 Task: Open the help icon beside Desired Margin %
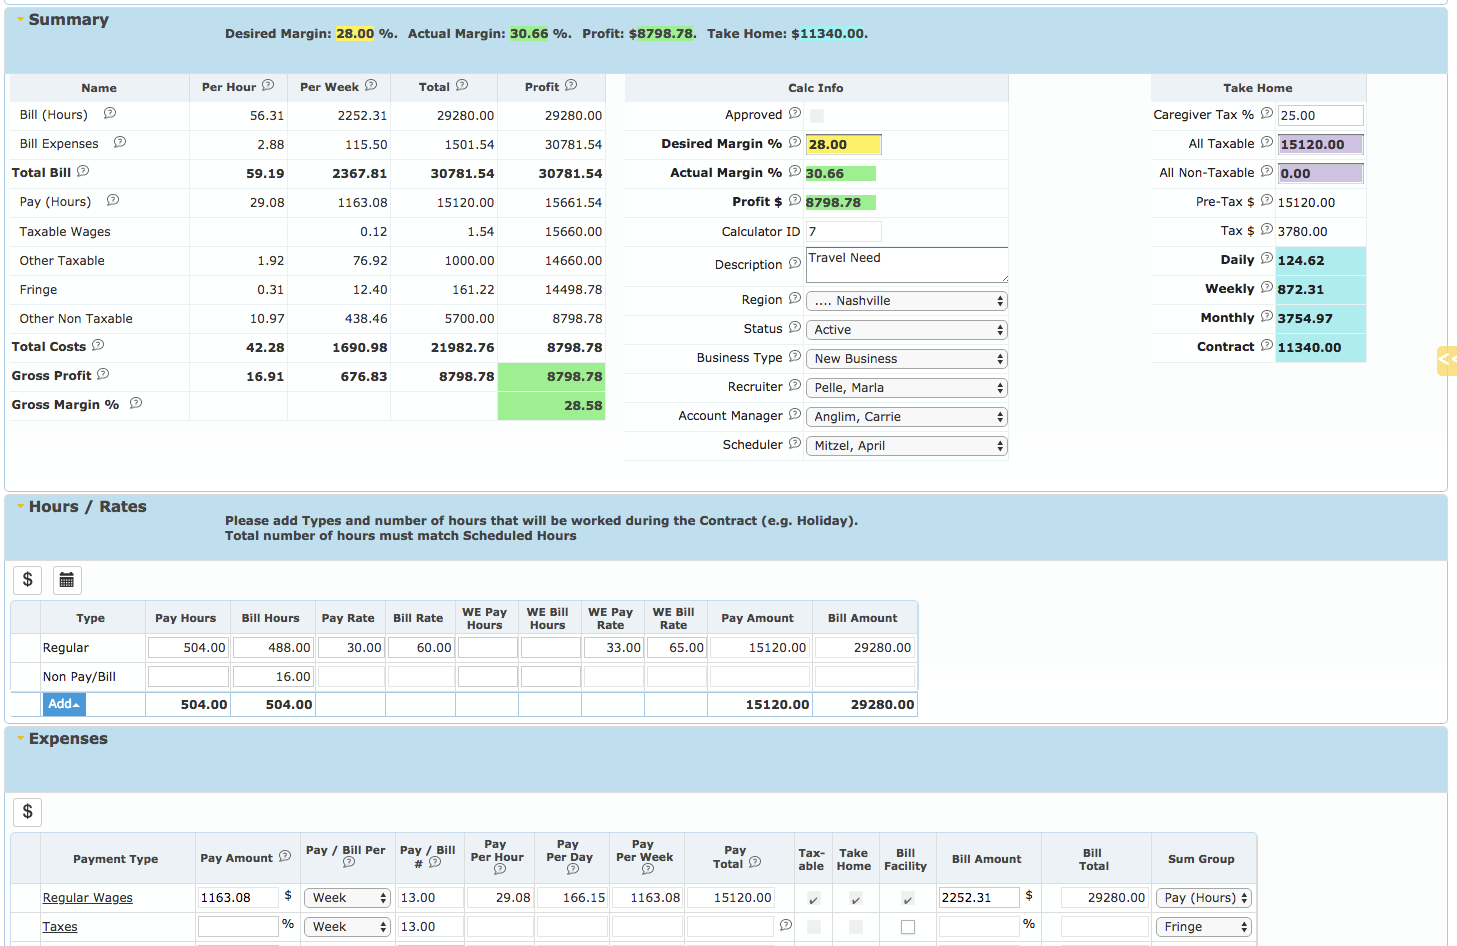pos(795,143)
